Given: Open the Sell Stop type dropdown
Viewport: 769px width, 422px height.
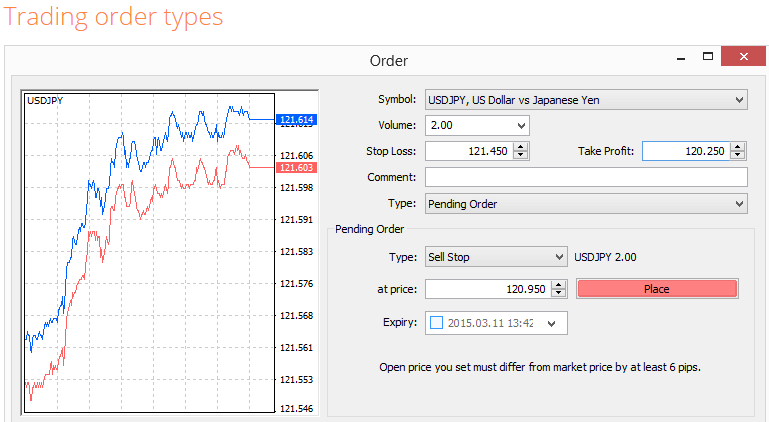Looking at the screenshot, I should pos(496,257).
